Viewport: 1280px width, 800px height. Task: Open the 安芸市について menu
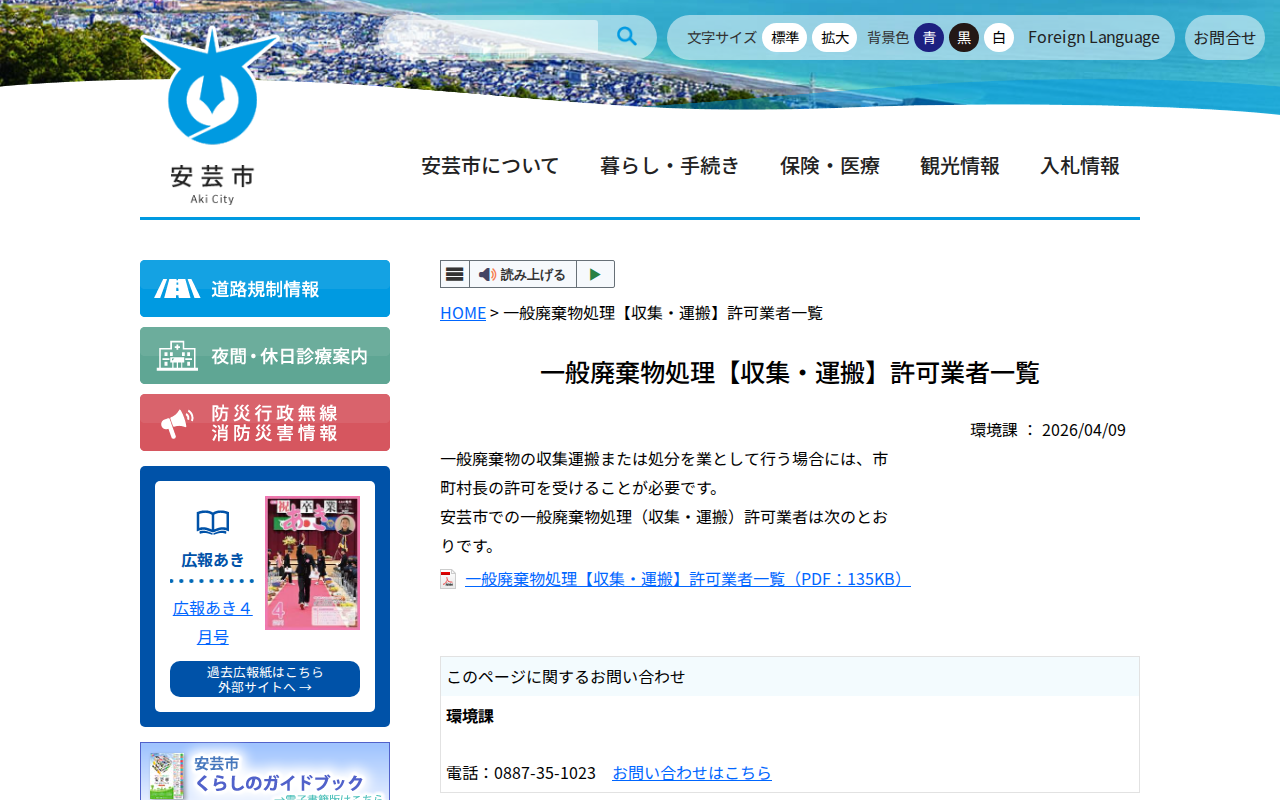(490, 166)
